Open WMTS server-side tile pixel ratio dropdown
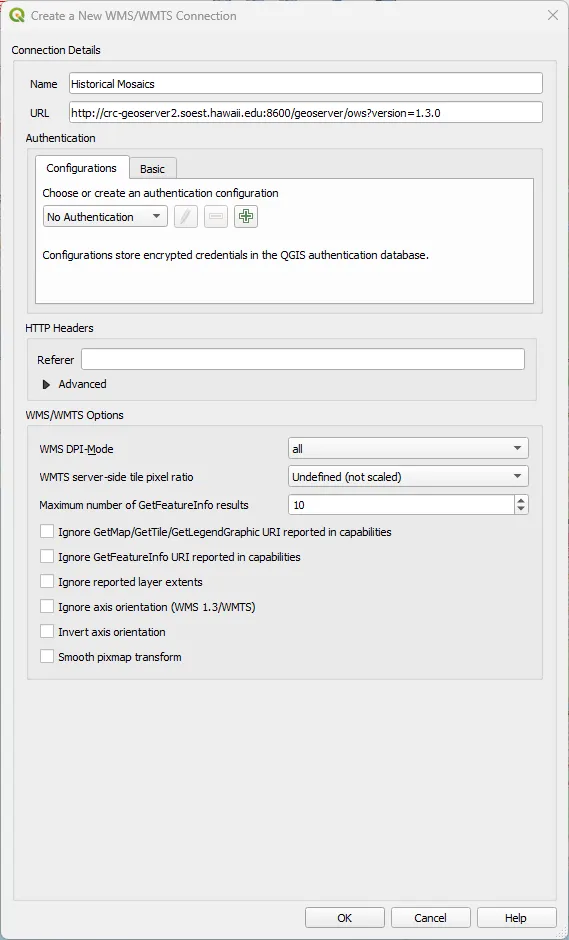 pyautogui.click(x=408, y=477)
